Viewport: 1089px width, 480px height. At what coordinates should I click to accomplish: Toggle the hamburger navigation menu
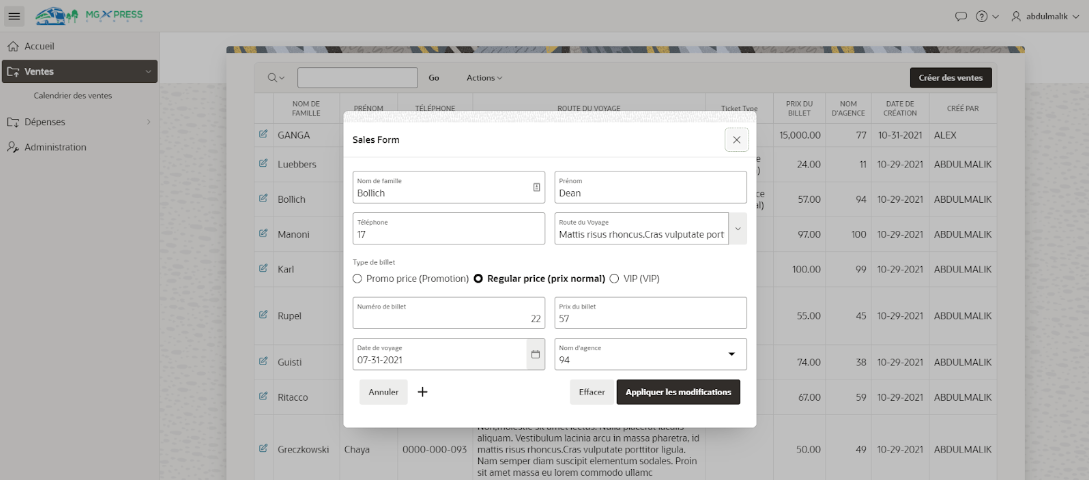[15, 16]
